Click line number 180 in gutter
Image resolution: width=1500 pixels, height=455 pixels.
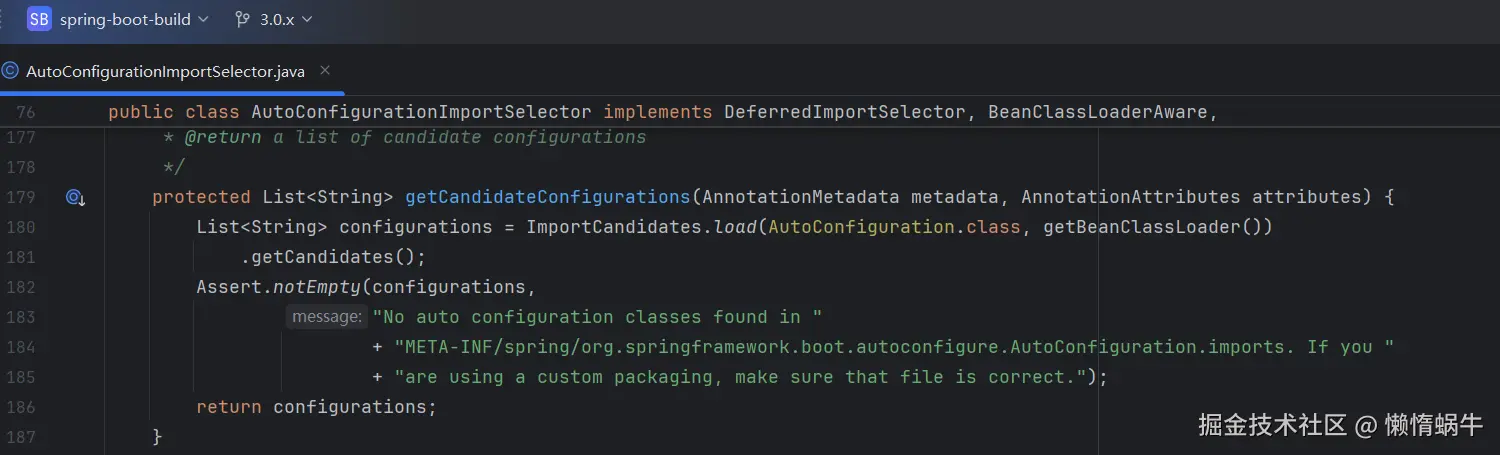20,227
